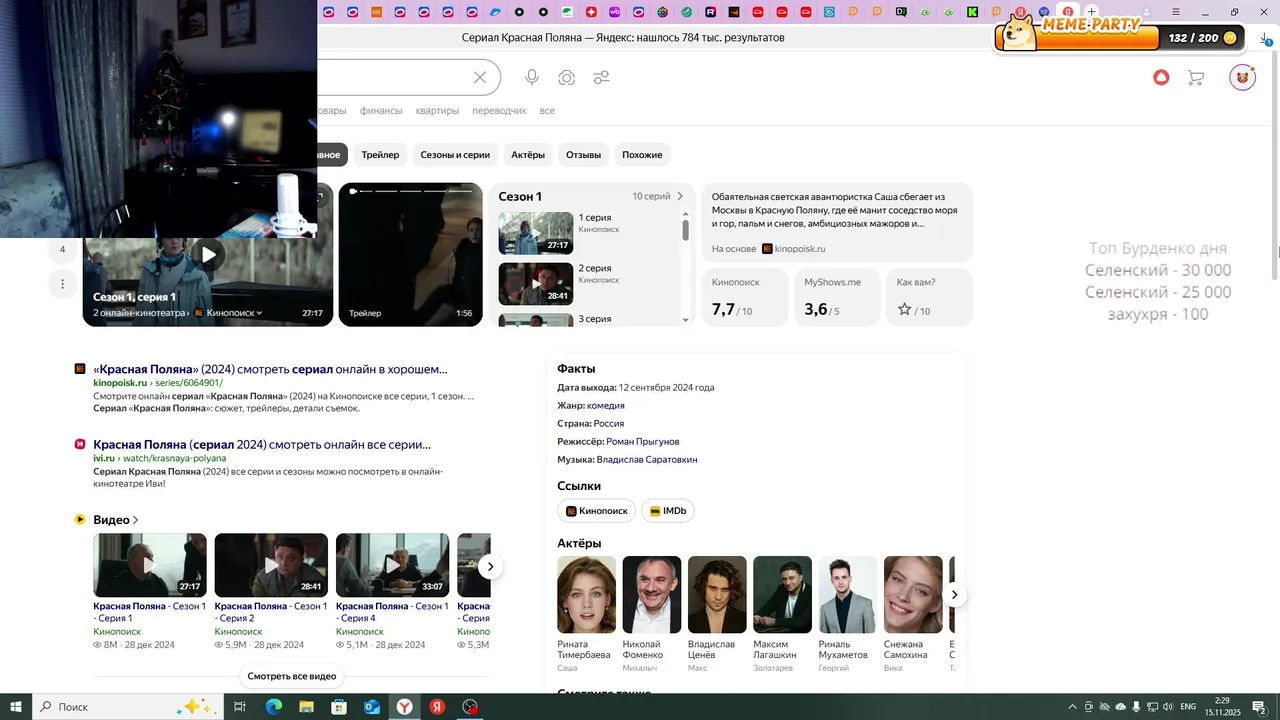This screenshot has width=1280, height=720.
Task: Launch Microsoft Edge from the taskbar
Action: pos(273,707)
